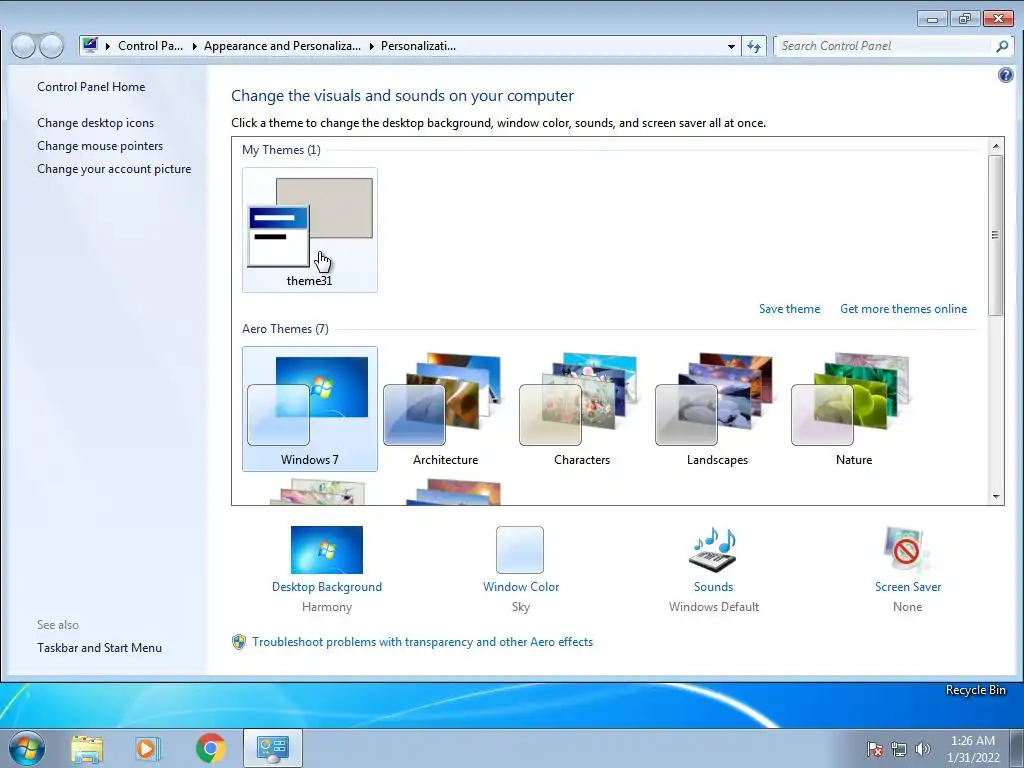Click Appearance and Personaliza... breadcrumb

coord(282,46)
